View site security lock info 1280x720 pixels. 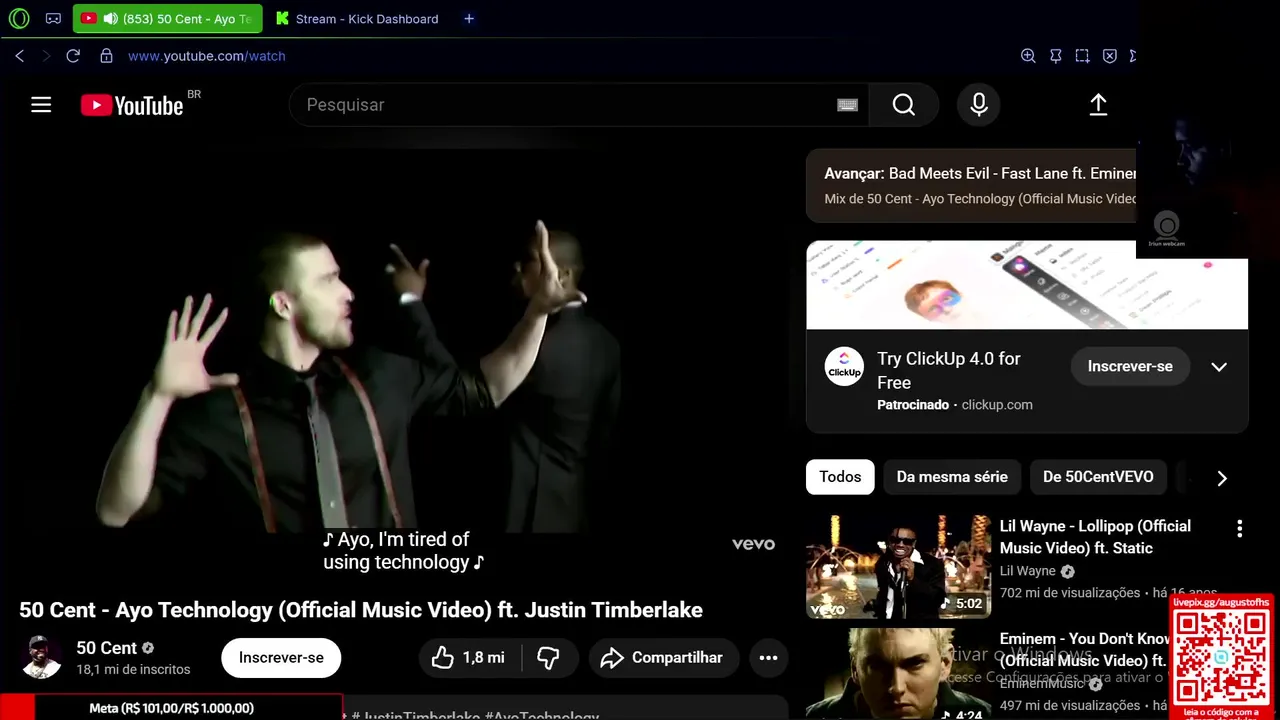(x=106, y=56)
